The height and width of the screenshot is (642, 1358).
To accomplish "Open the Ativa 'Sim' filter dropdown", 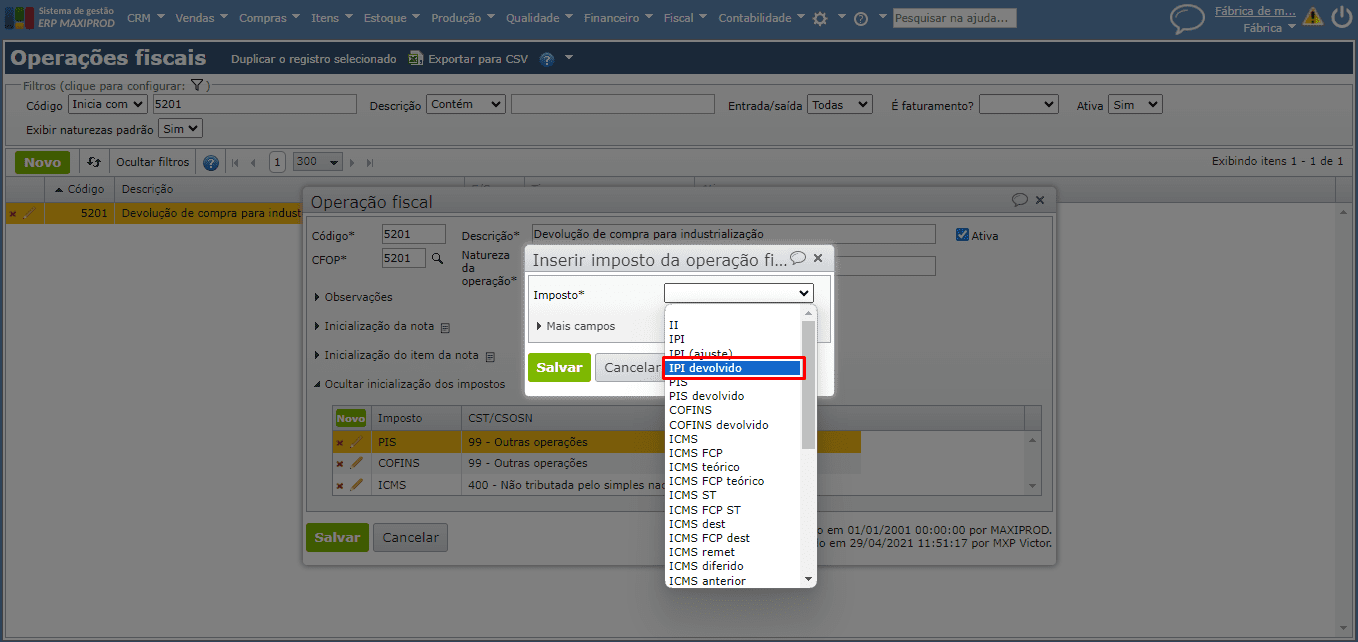I will click(1135, 104).
